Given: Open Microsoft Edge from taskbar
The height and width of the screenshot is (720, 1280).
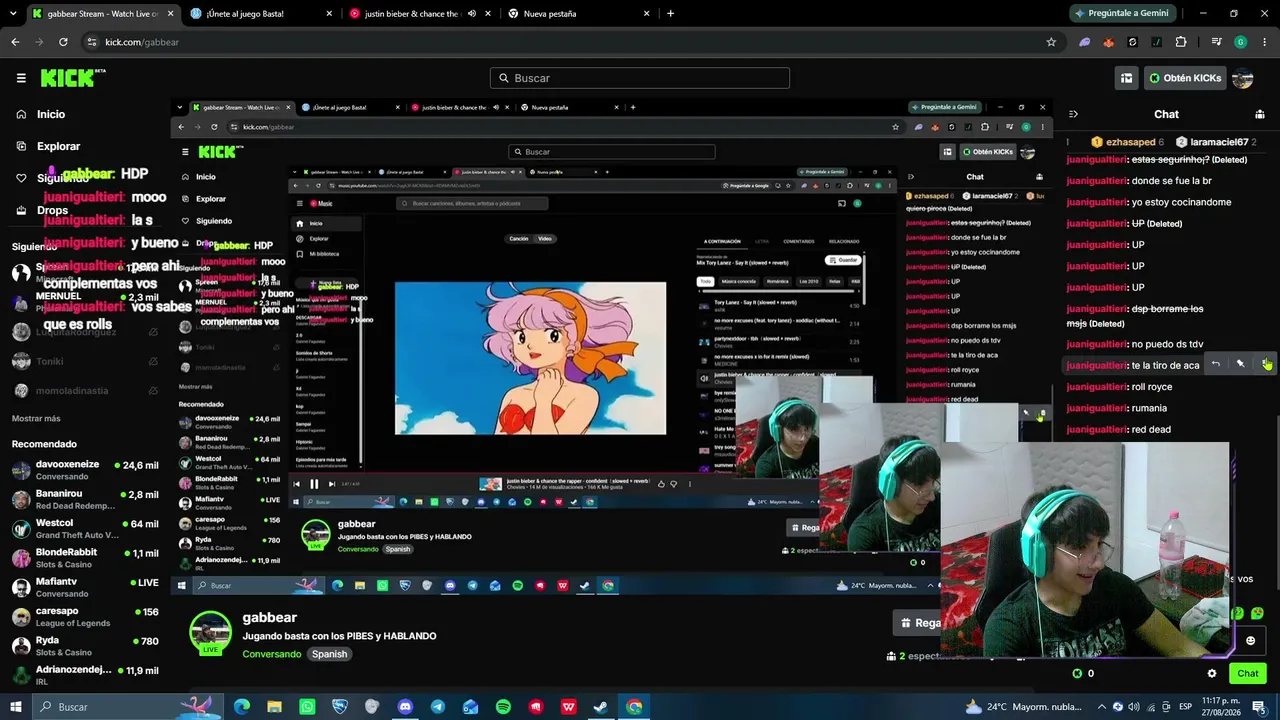Looking at the screenshot, I should [242, 707].
